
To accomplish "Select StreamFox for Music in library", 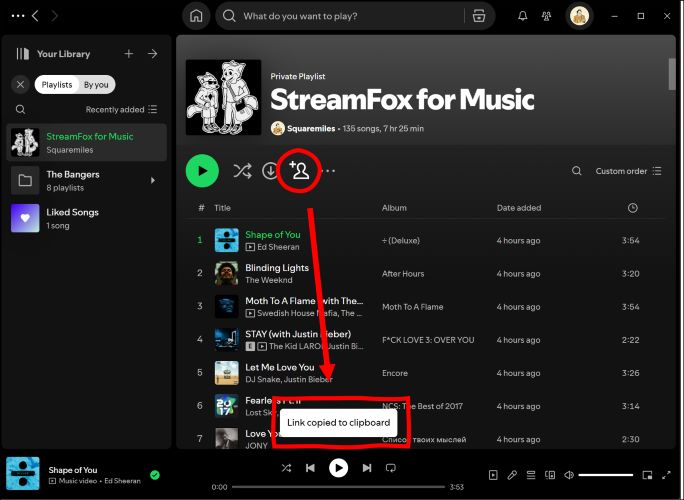I will (x=87, y=143).
